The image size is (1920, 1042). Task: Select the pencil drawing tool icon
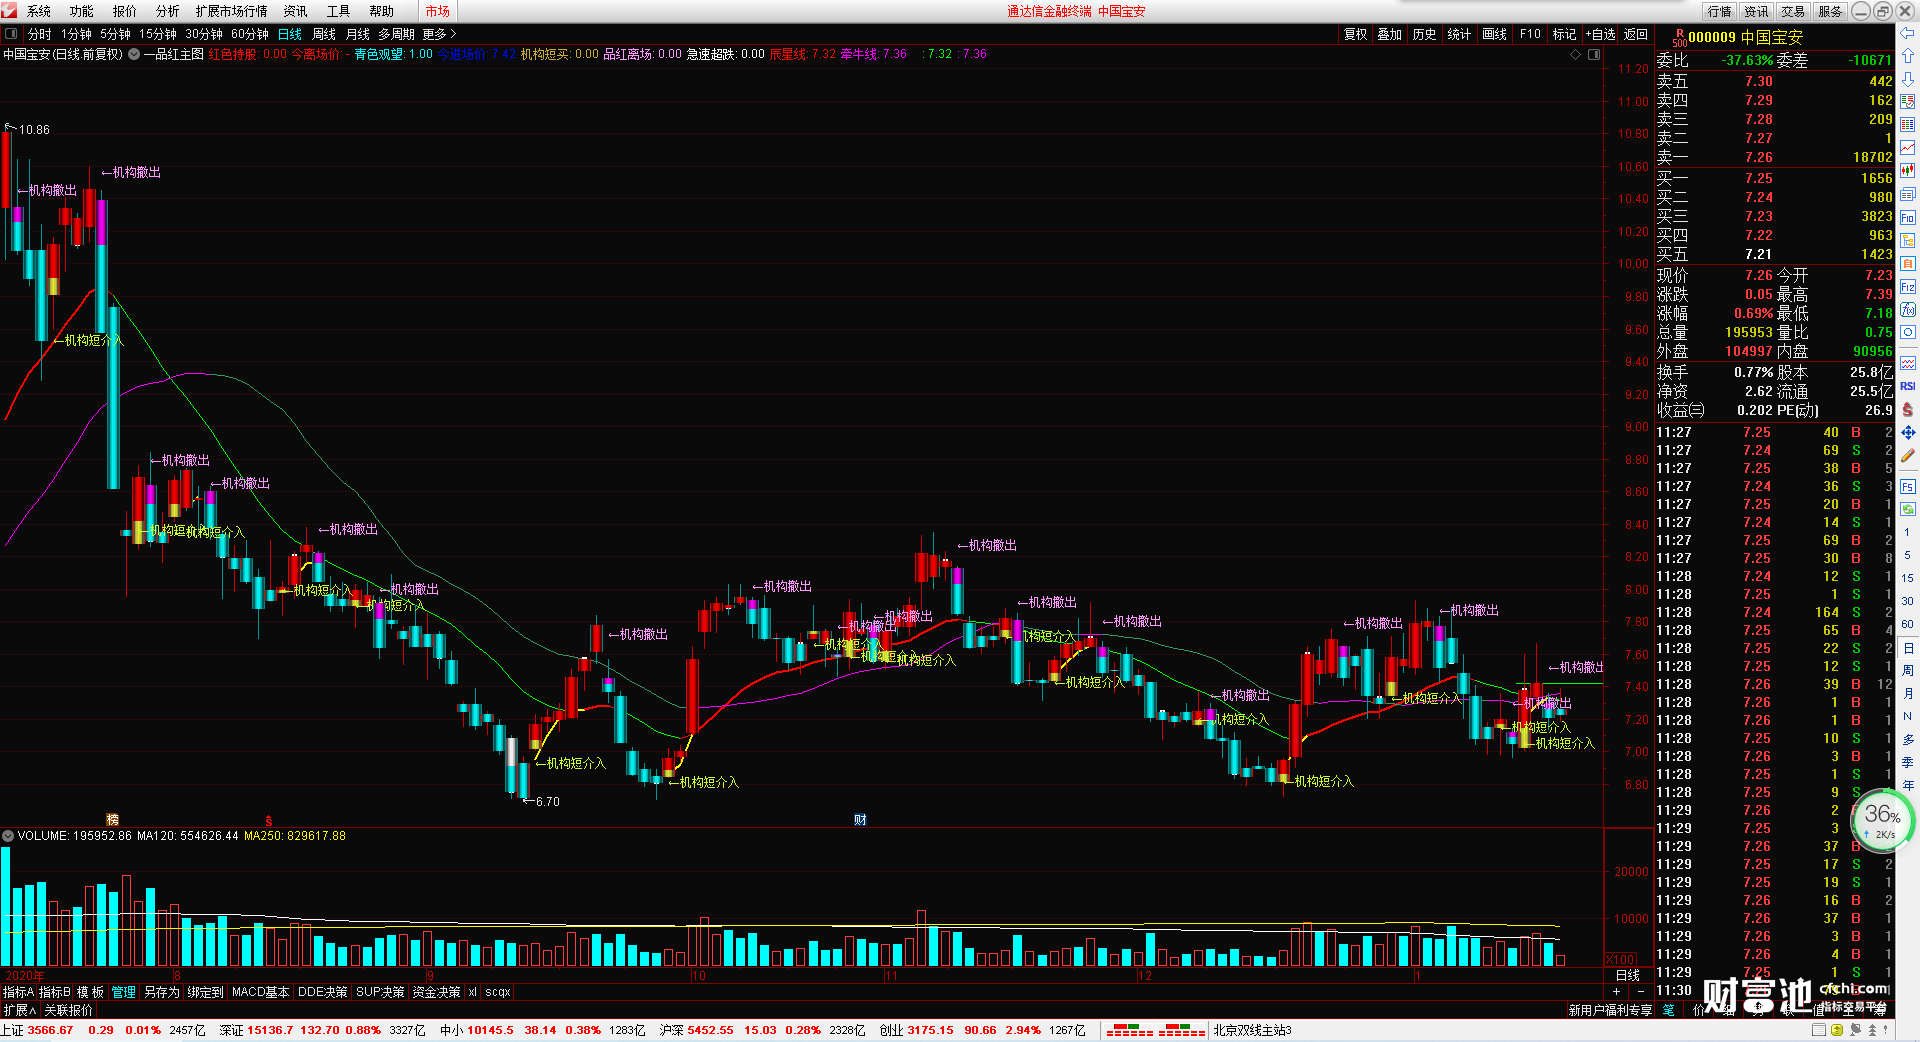click(1908, 456)
